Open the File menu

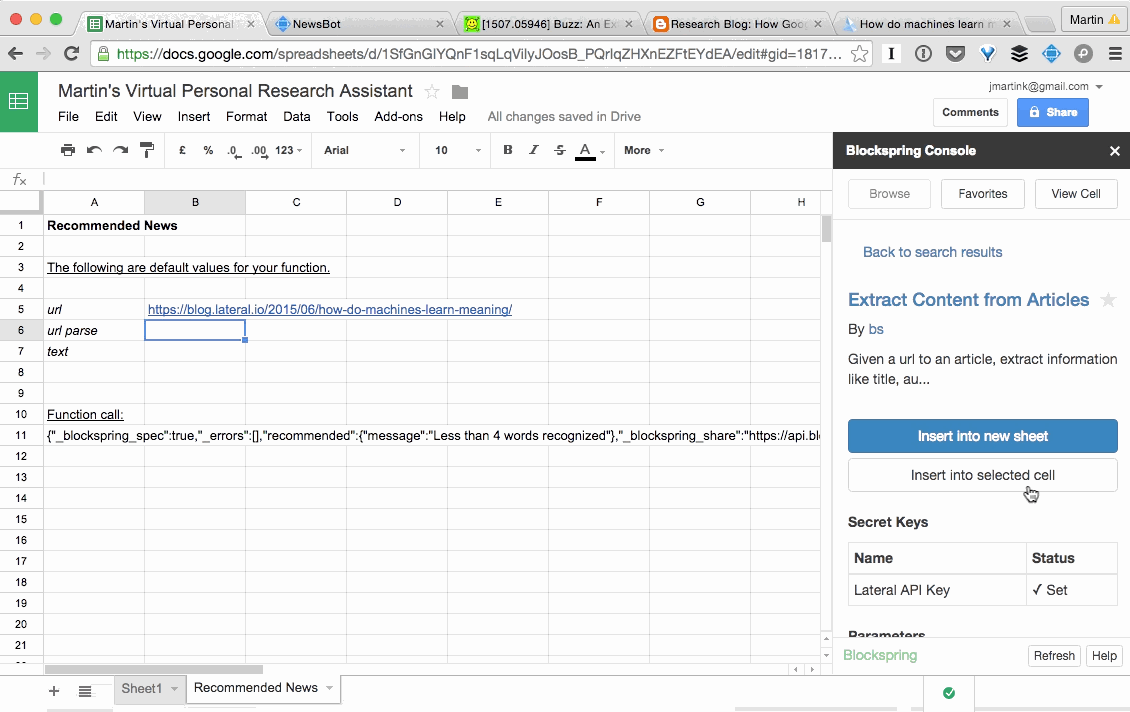coord(68,117)
